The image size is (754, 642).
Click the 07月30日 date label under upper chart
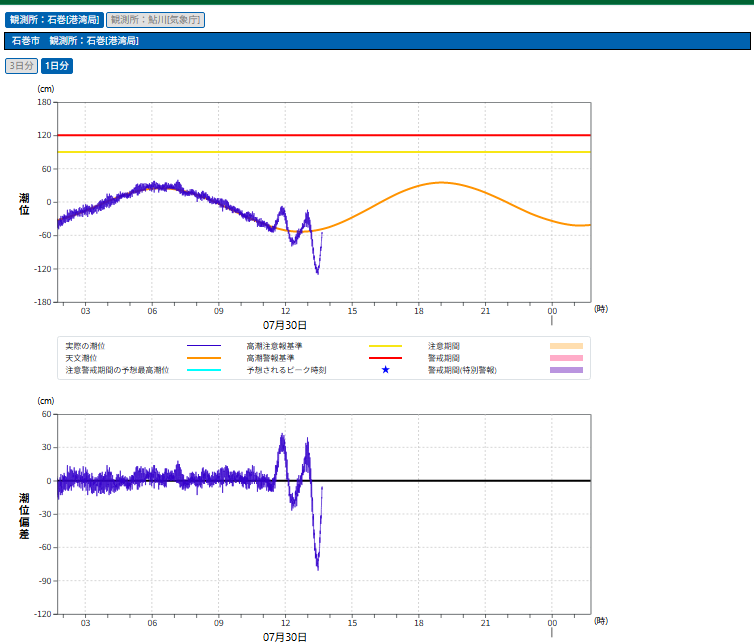[285, 325]
